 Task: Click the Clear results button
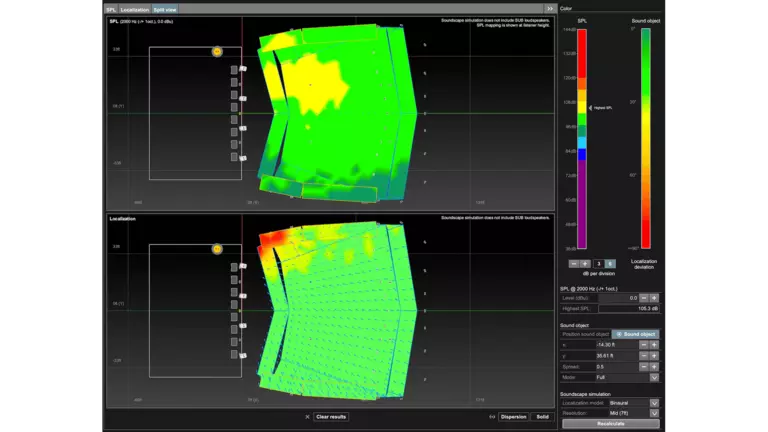tap(331, 416)
